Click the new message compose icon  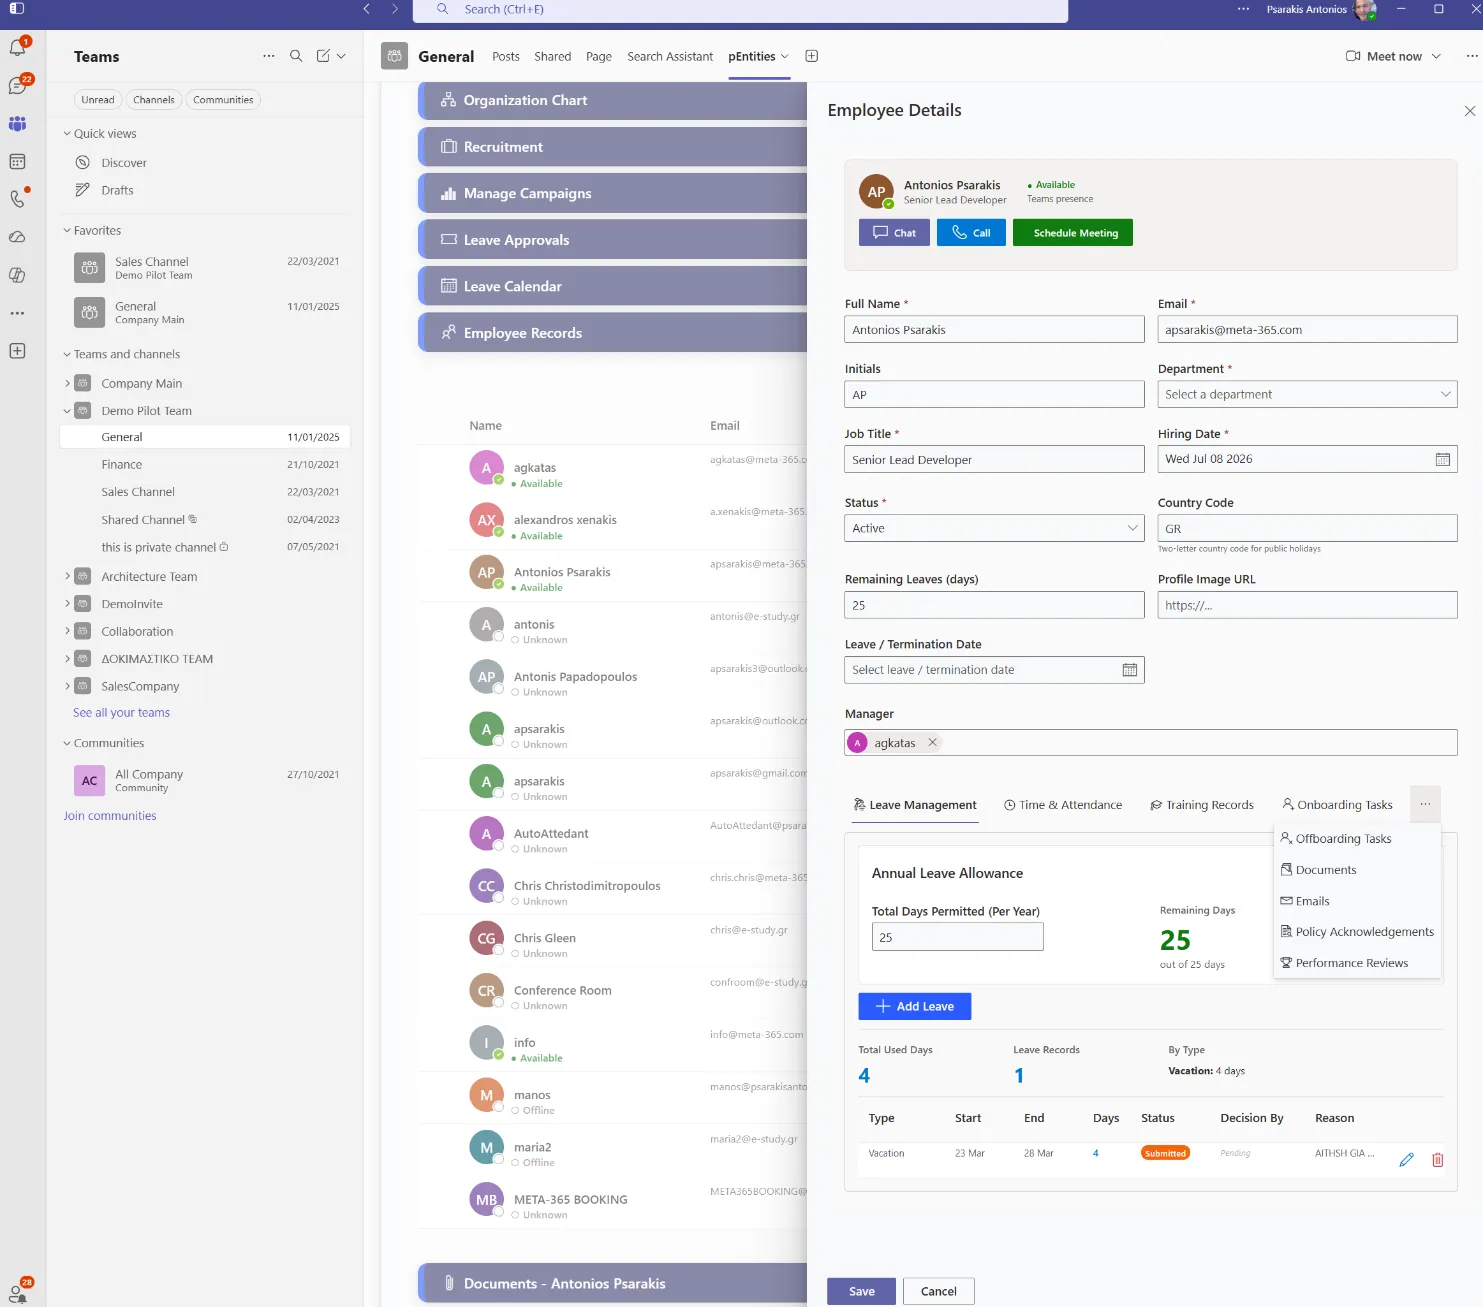[323, 56]
